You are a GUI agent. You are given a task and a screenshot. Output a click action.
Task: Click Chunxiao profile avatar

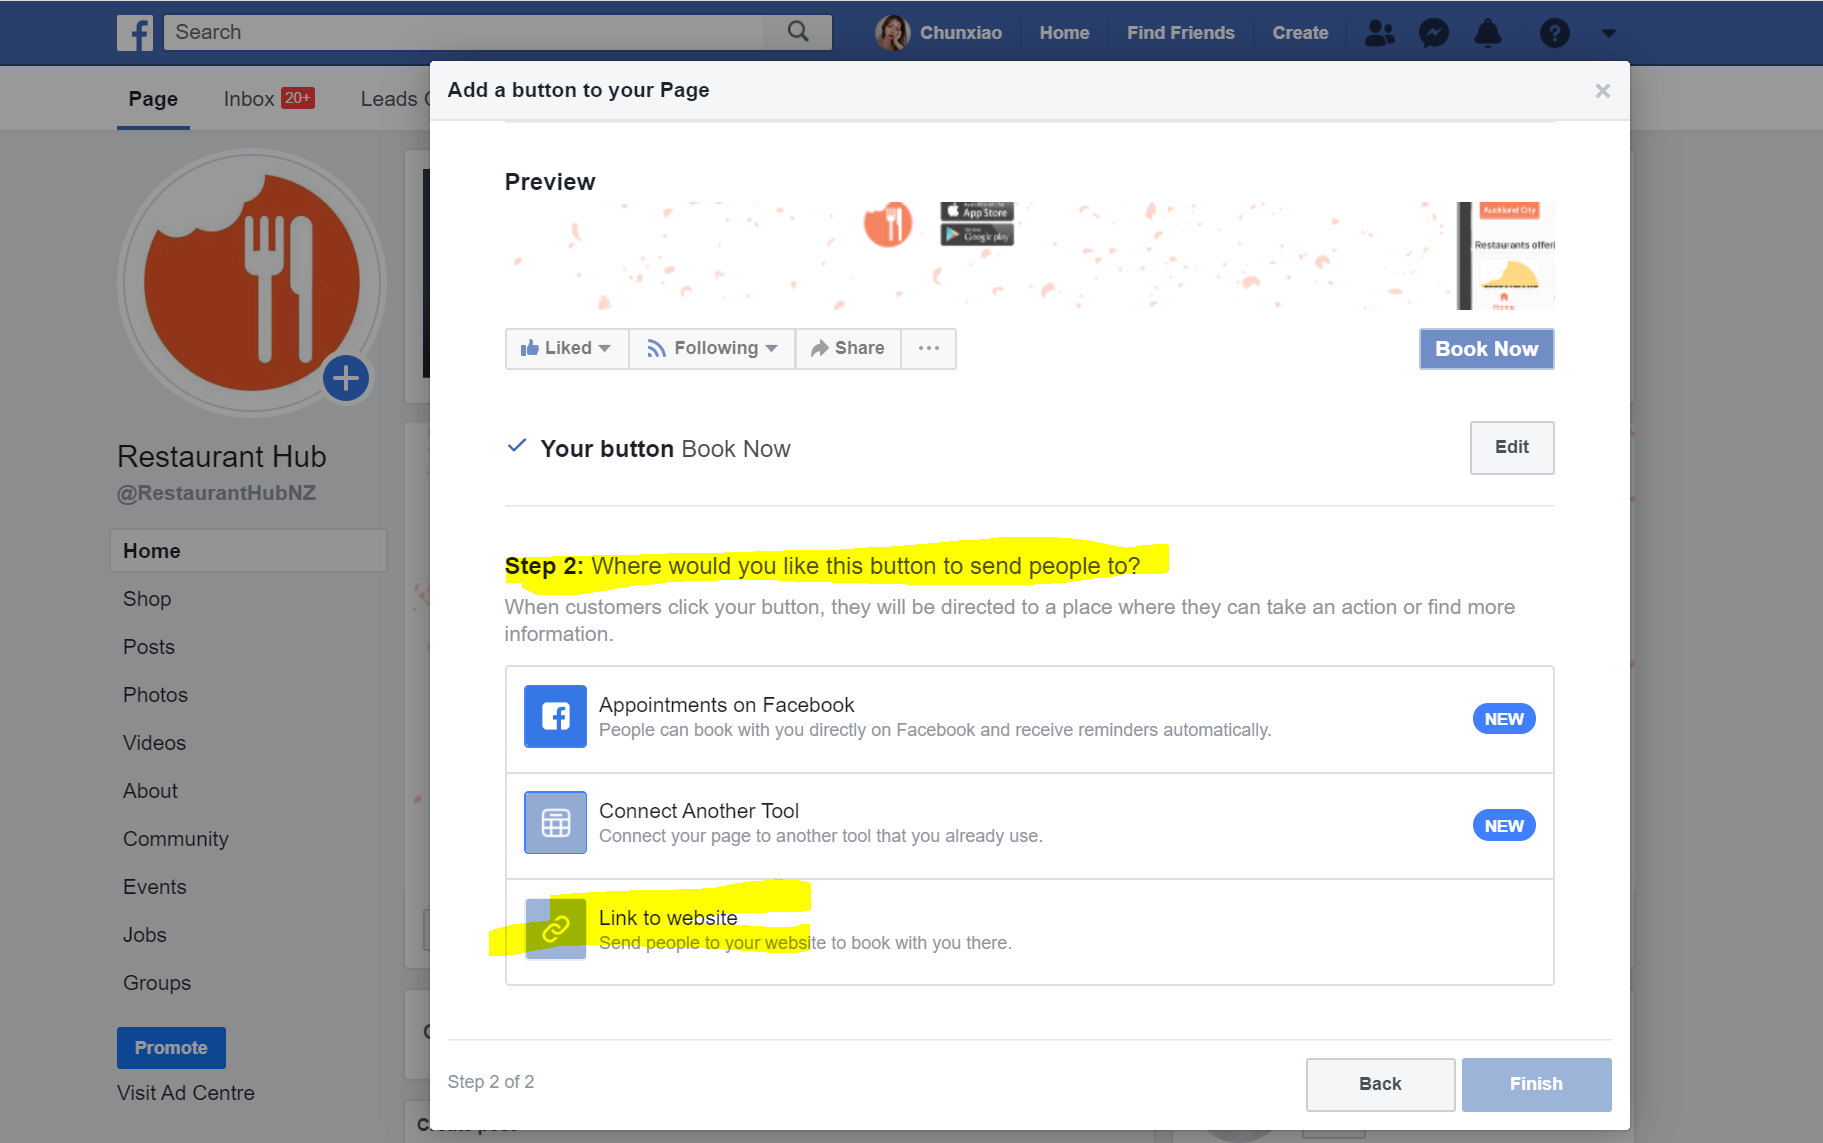pyautogui.click(x=892, y=33)
